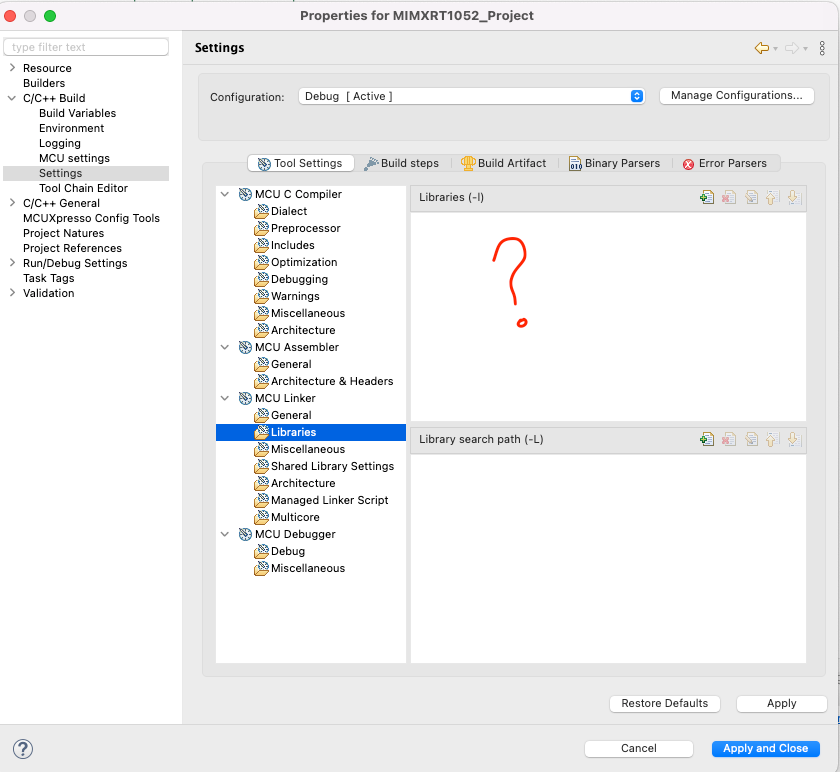Open the Configuration dropdown showing Debug [Active]
This screenshot has width=840, height=772.
pos(471,96)
